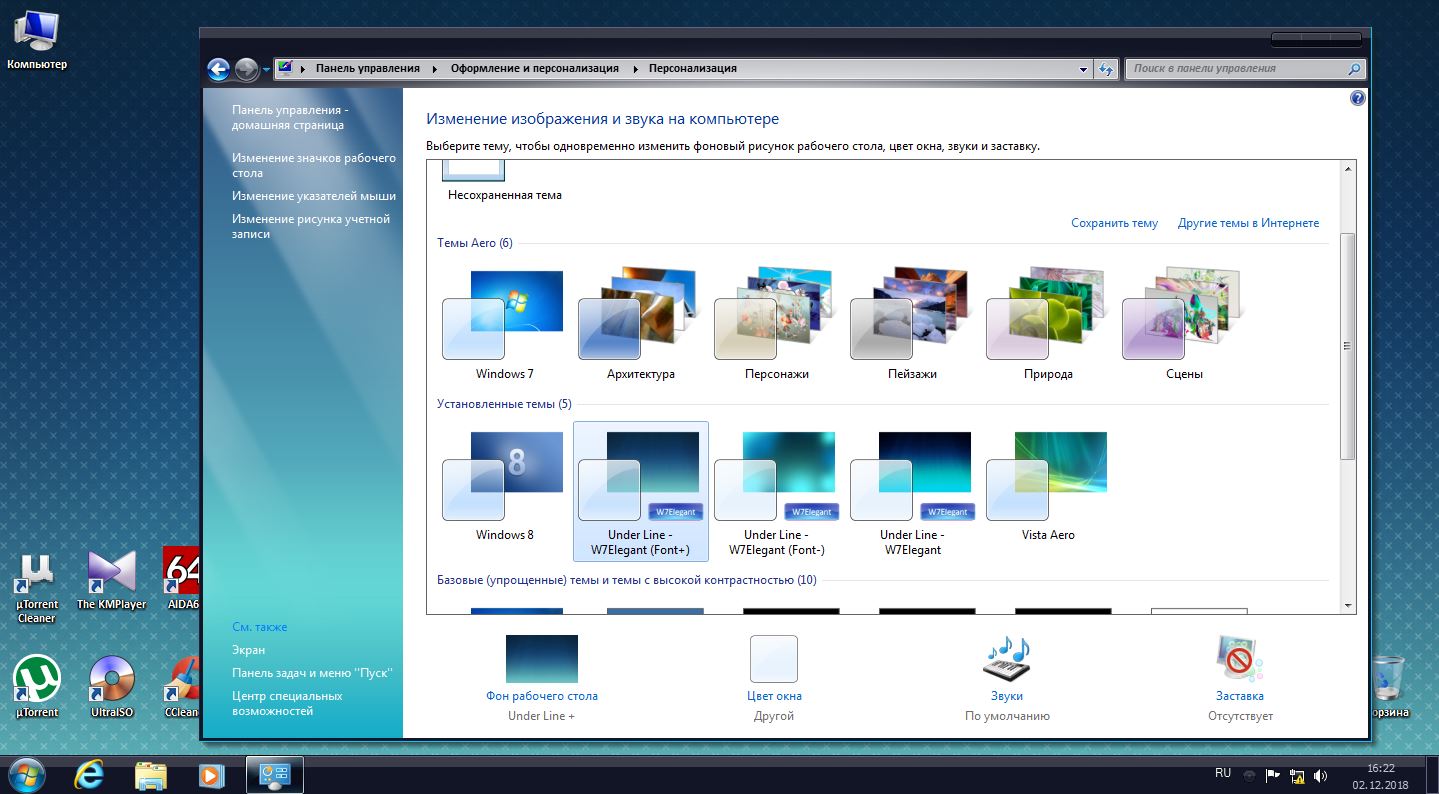The width and height of the screenshot is (1439, 794).
Task: Open the Windows Start button
Action: [25, 774]
